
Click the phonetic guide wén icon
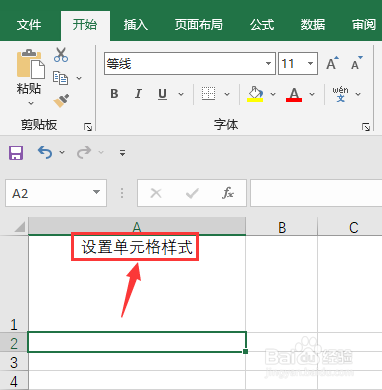click(340, 94)
